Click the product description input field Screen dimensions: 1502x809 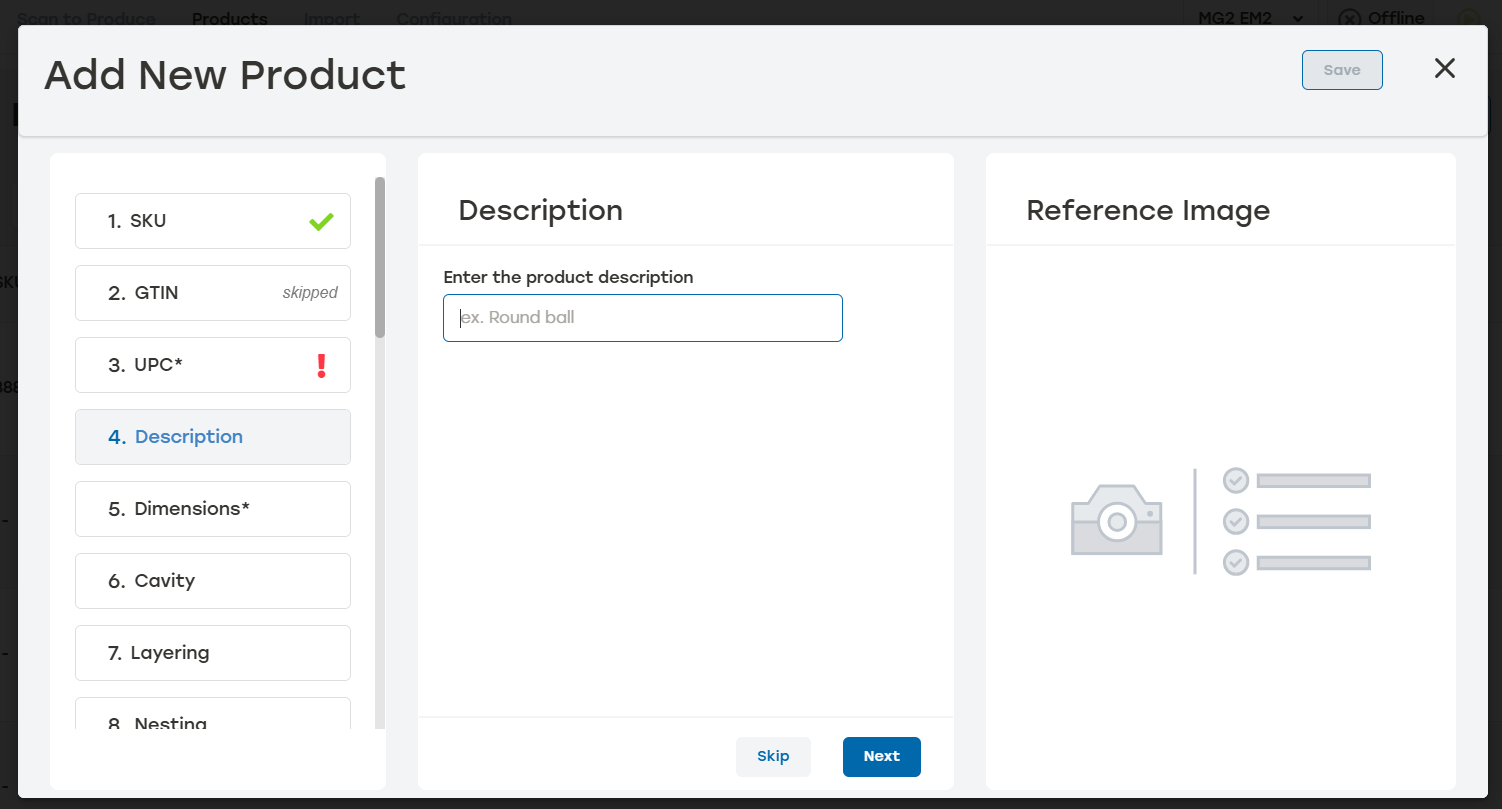[643, 317]
